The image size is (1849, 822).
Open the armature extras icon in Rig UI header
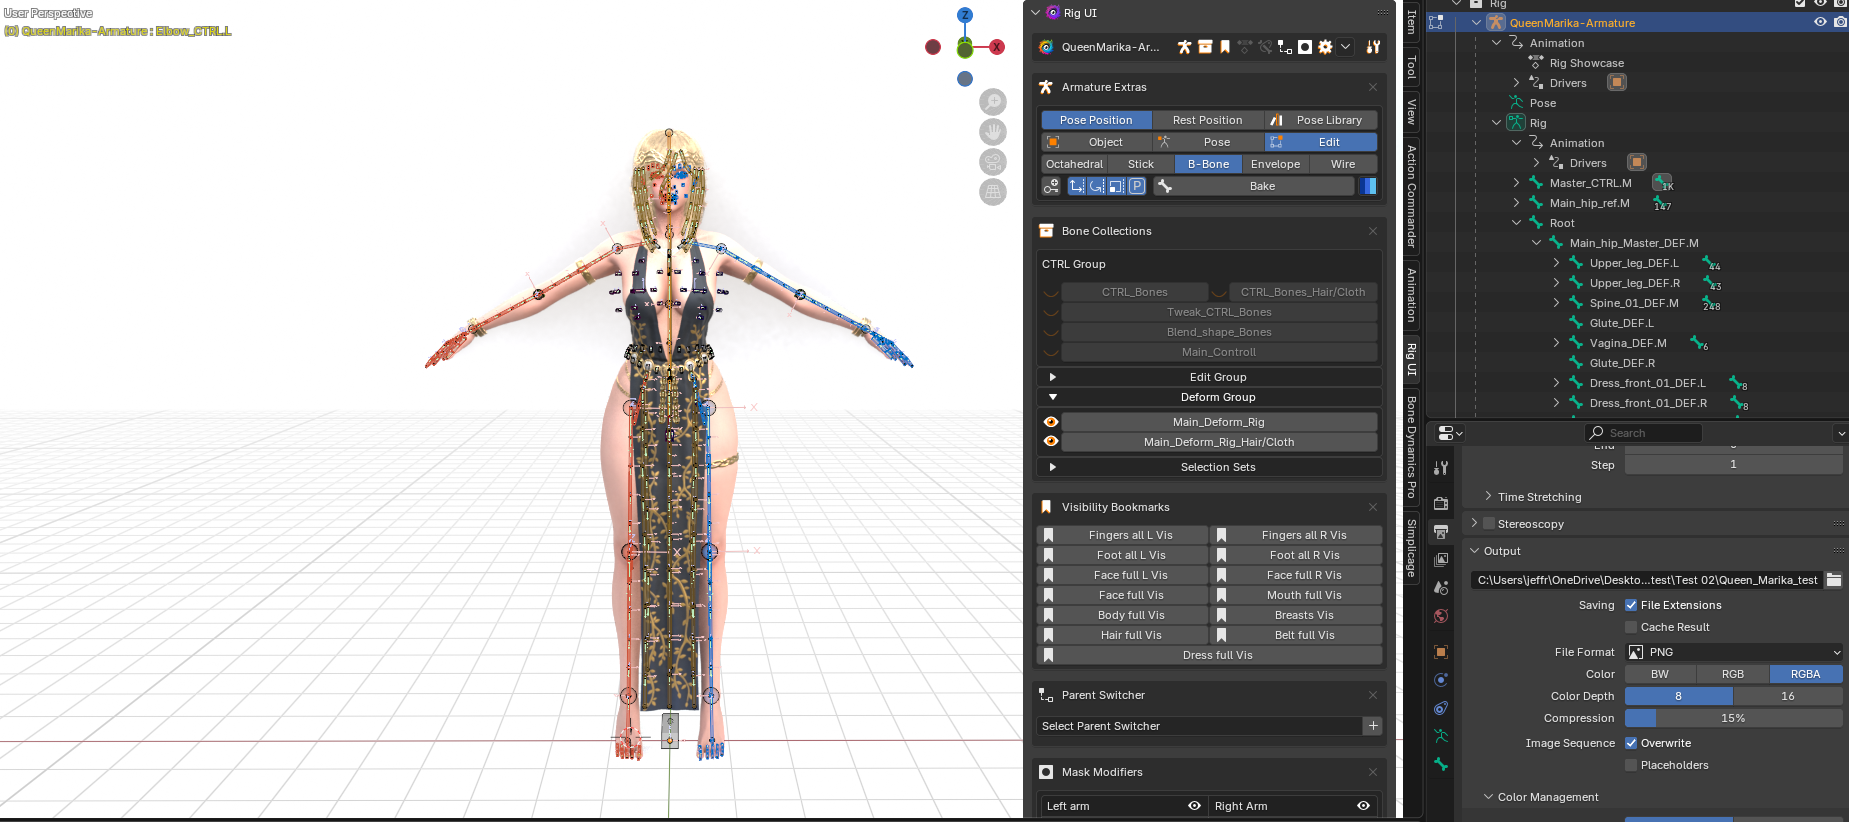pos(1184,47)
